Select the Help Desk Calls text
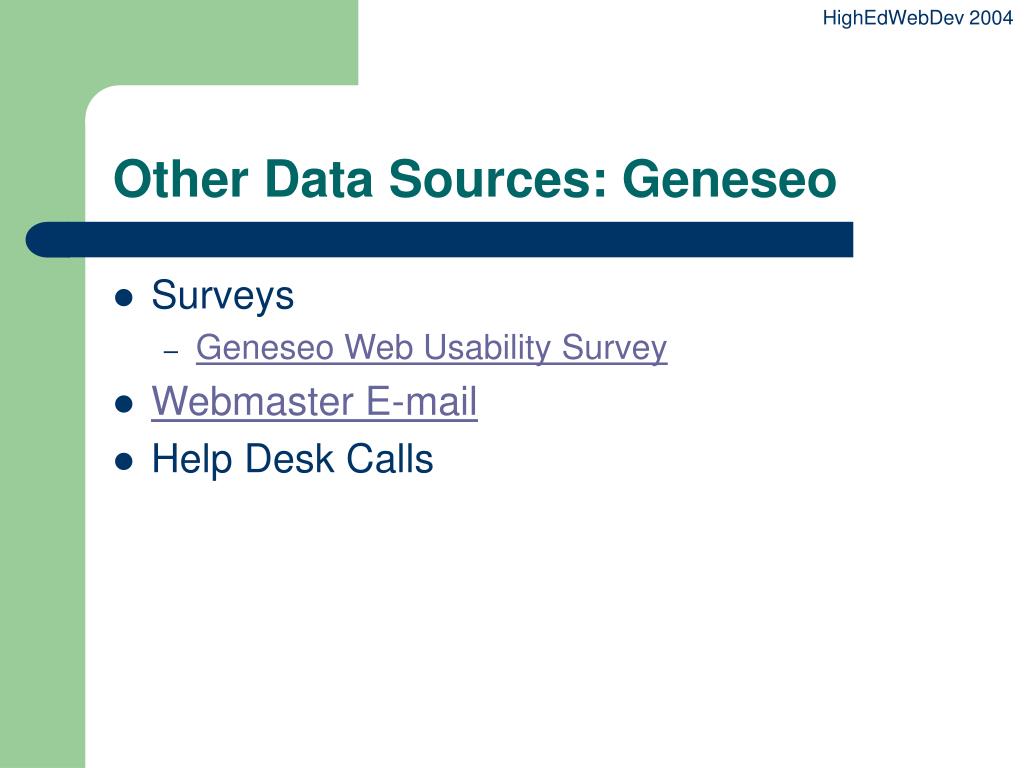 tap(292, 458)
